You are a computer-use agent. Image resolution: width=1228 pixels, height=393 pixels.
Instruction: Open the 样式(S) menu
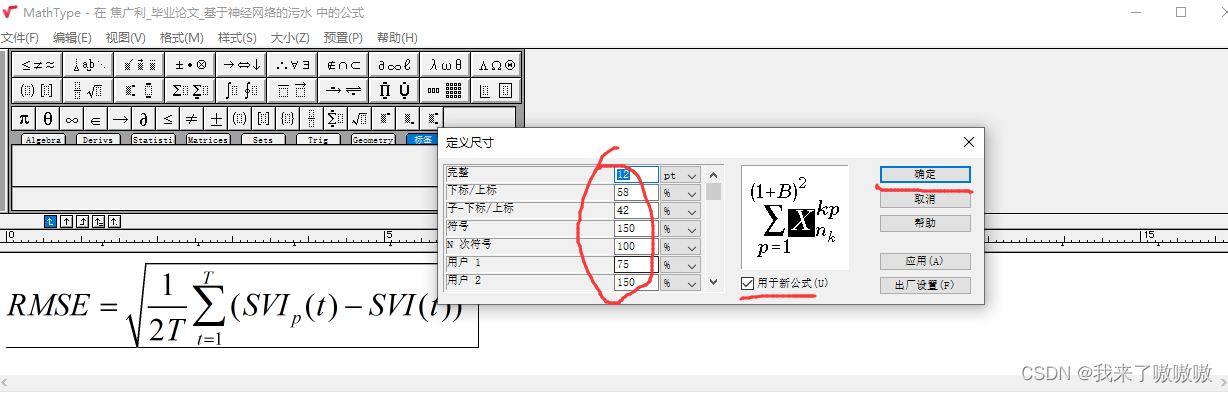point(237,38)
